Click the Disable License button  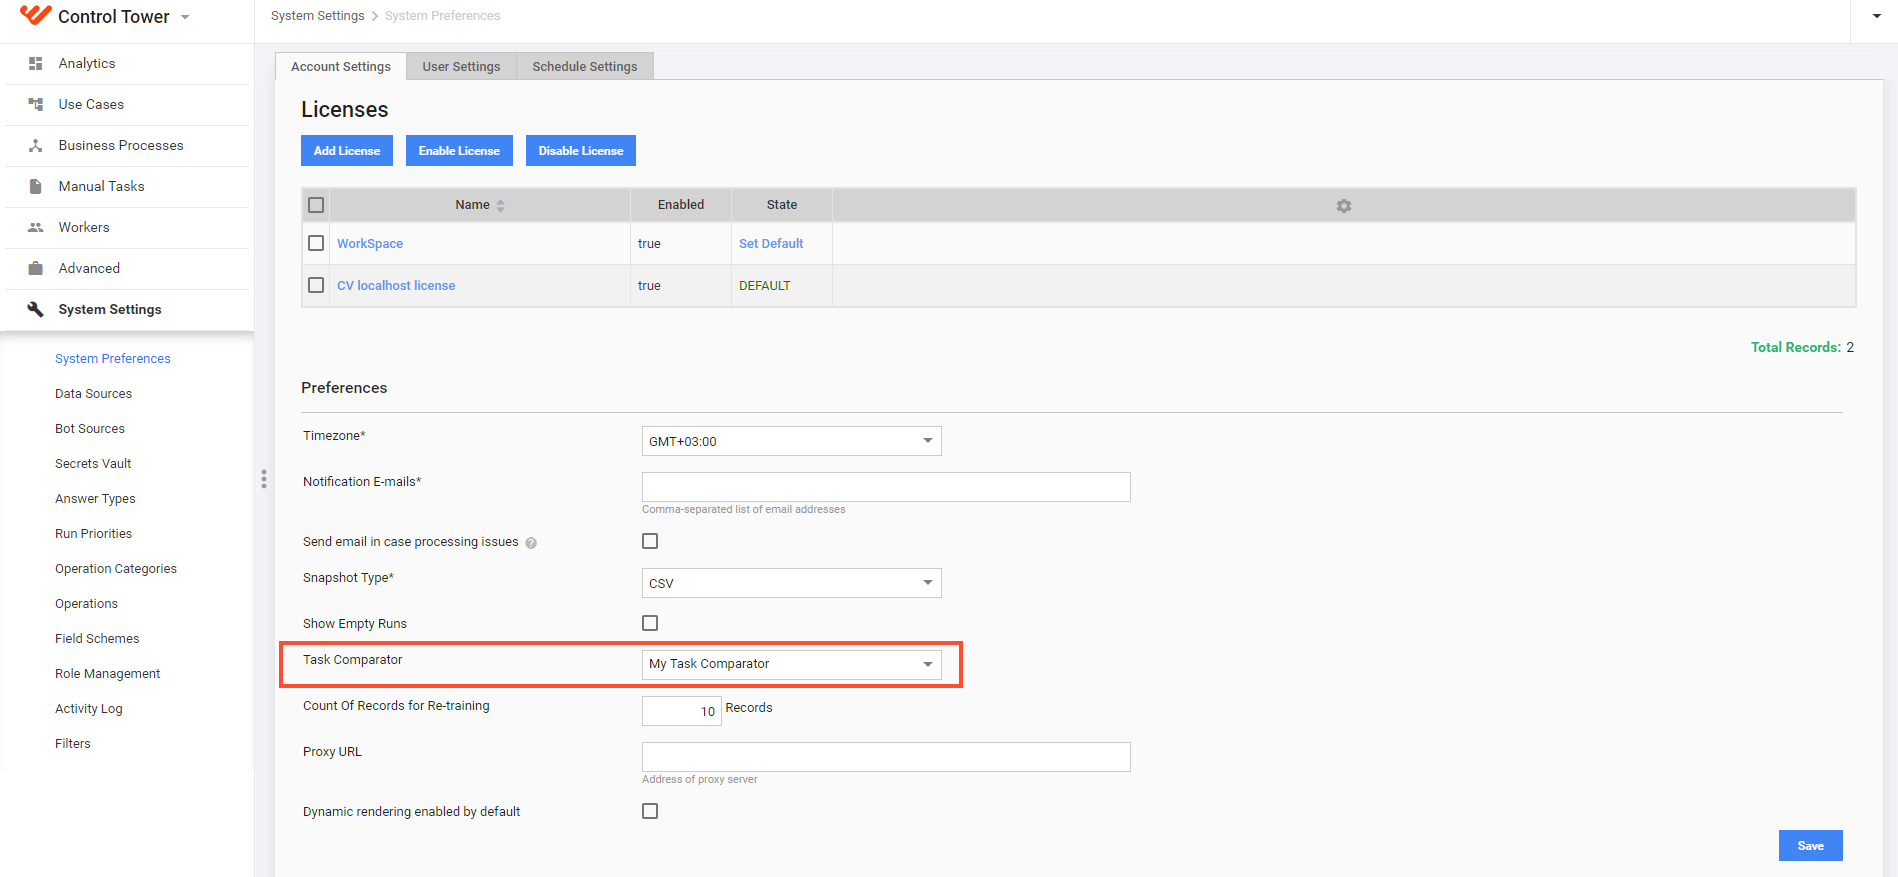[581, 151]
